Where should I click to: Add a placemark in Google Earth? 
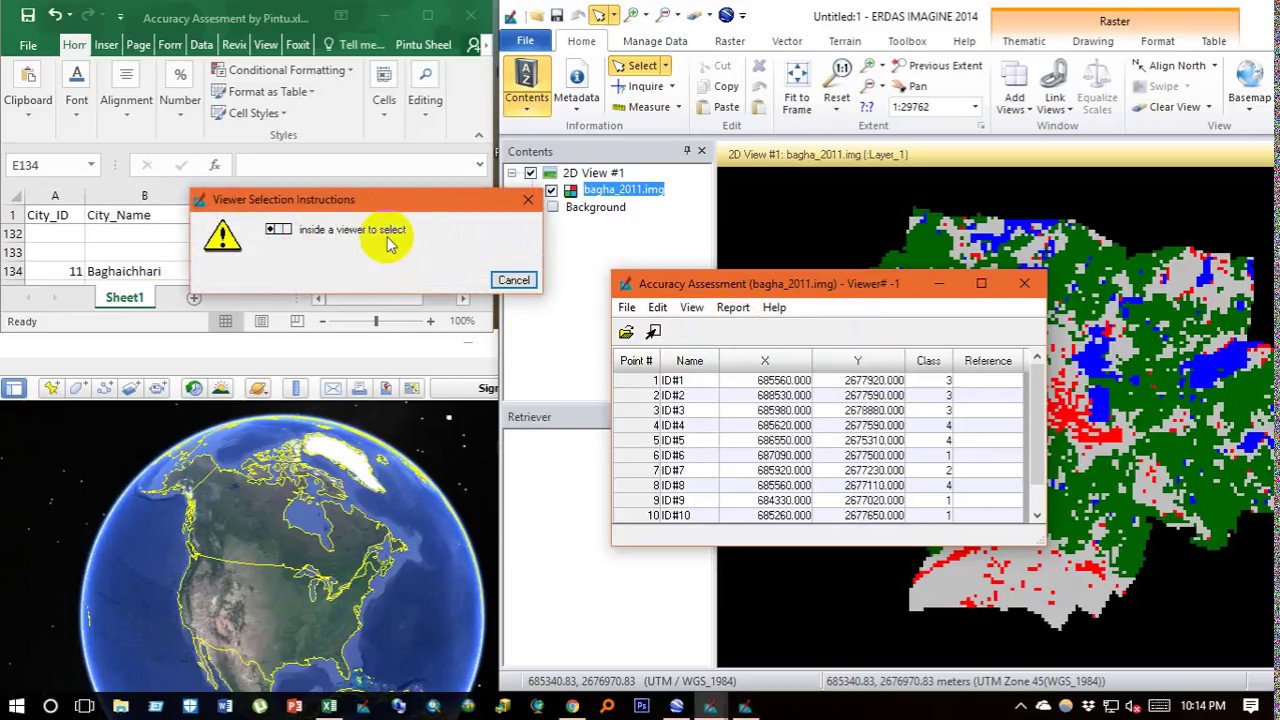pyautogui.click(x=51, y=388)
